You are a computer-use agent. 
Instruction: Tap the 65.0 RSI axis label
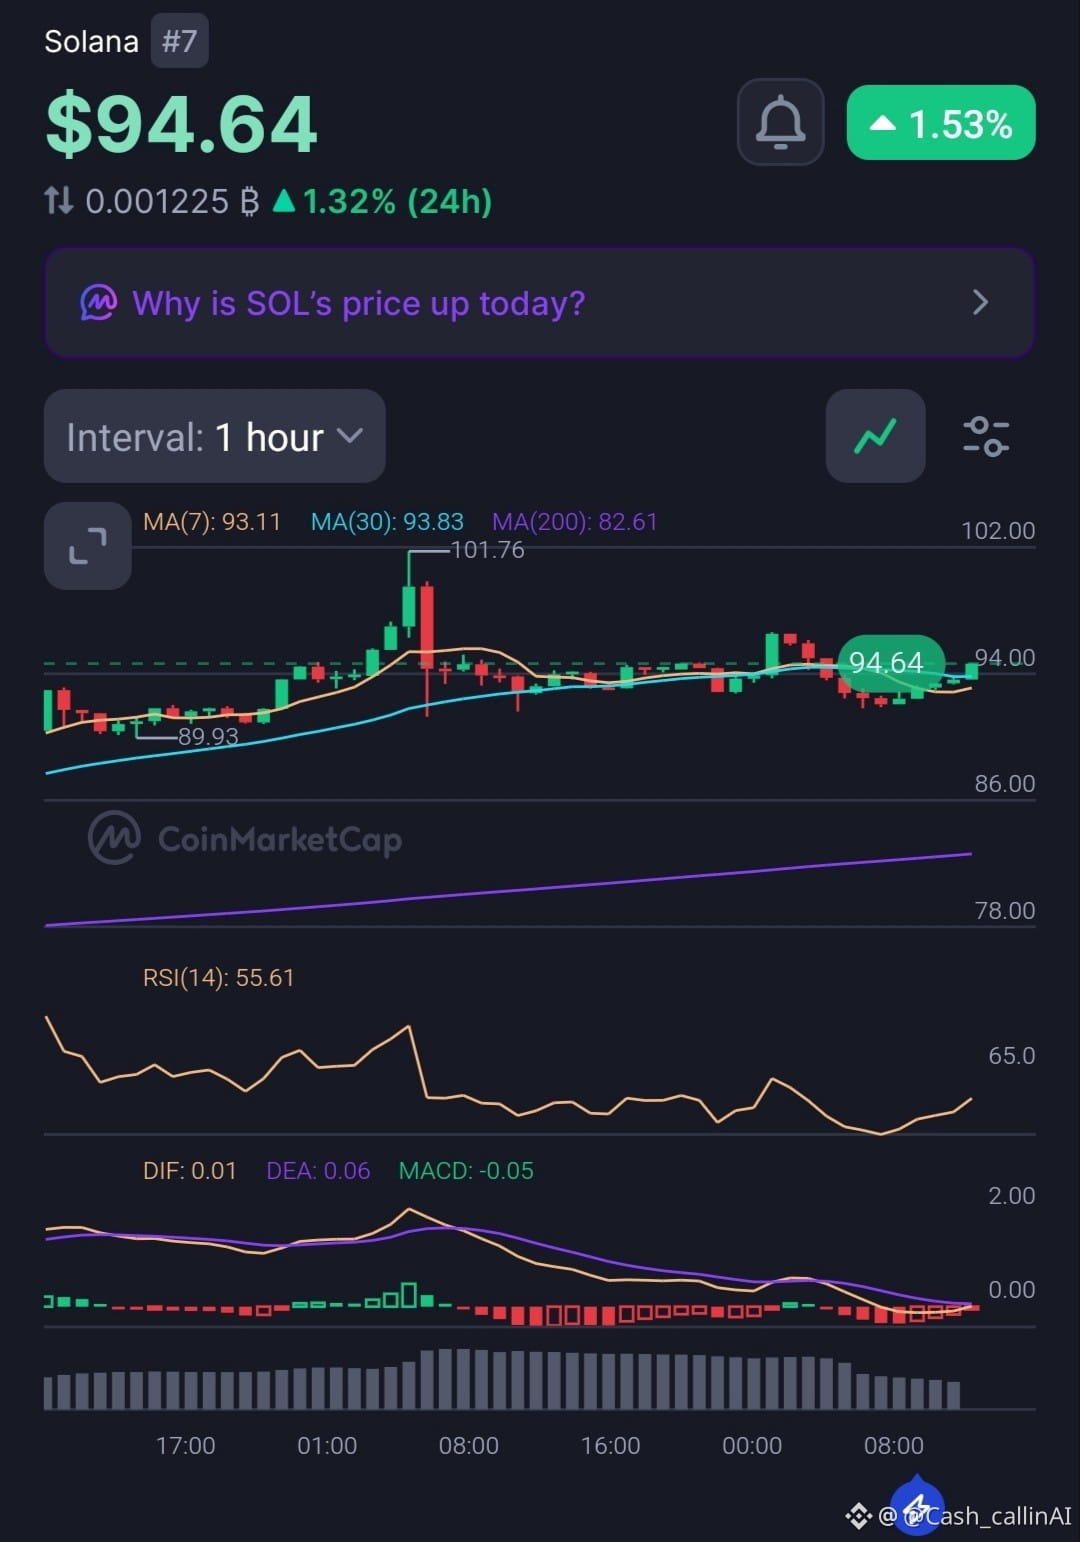(1011, 1056)
